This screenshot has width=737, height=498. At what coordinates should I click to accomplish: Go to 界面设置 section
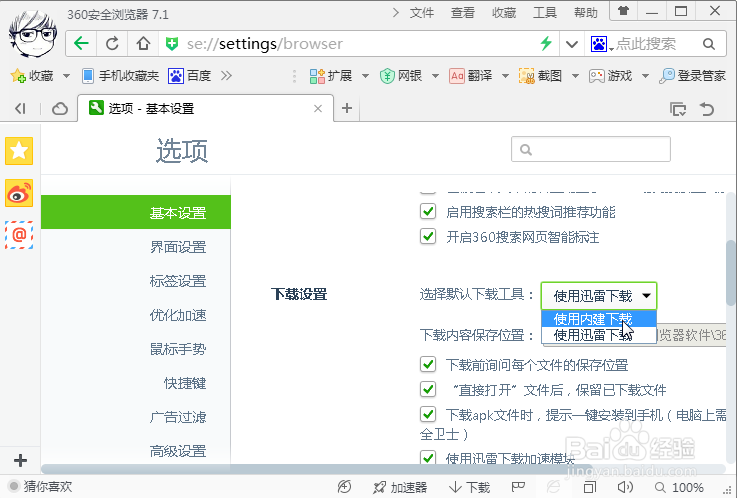pos(178,247)
